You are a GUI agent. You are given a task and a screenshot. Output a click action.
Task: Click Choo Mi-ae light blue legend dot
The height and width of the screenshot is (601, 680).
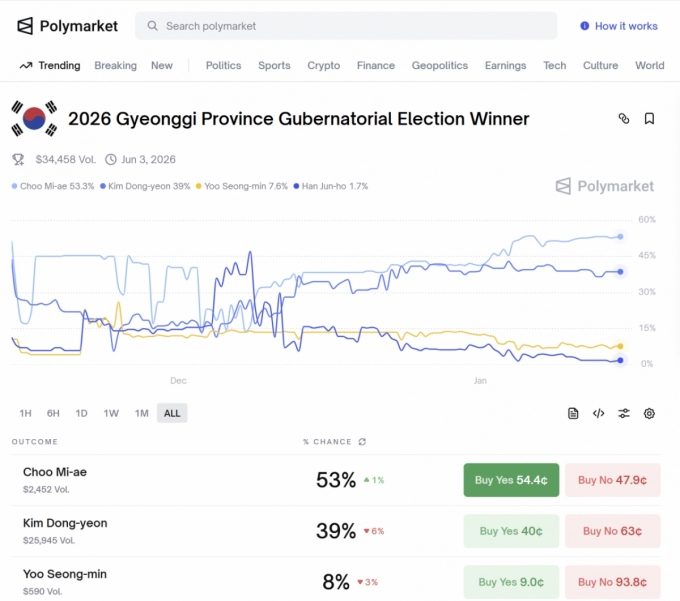click(15, 186)
